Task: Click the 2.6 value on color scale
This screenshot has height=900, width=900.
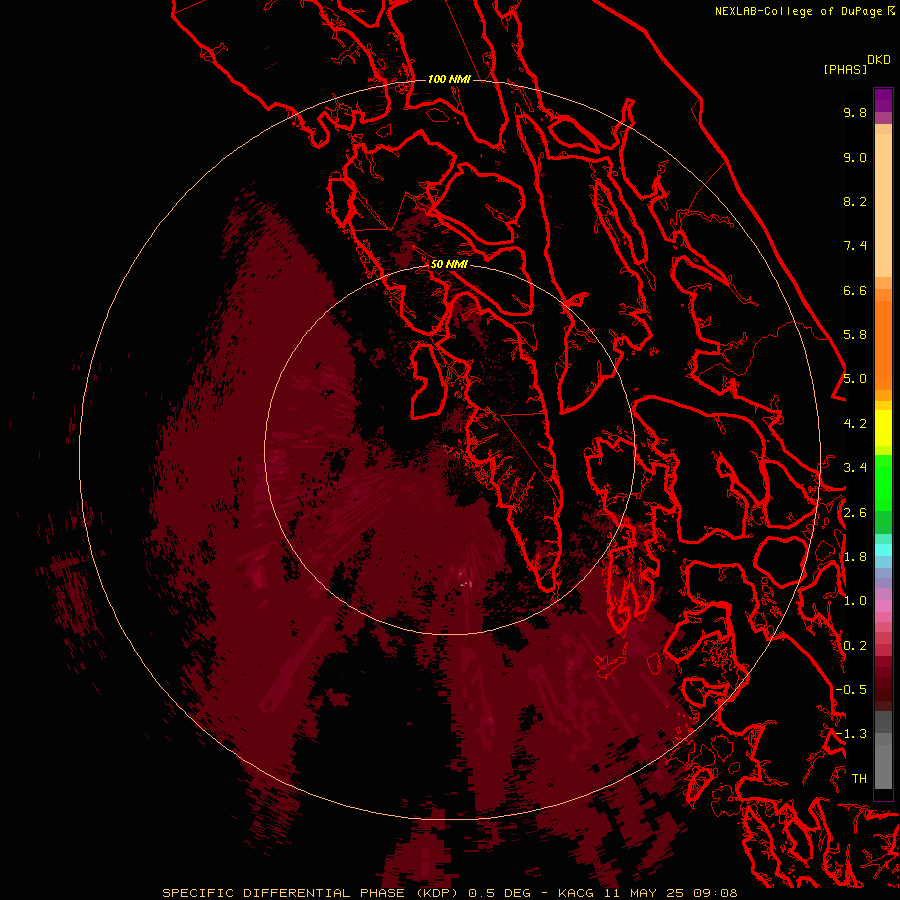Action: coord(855,513)
